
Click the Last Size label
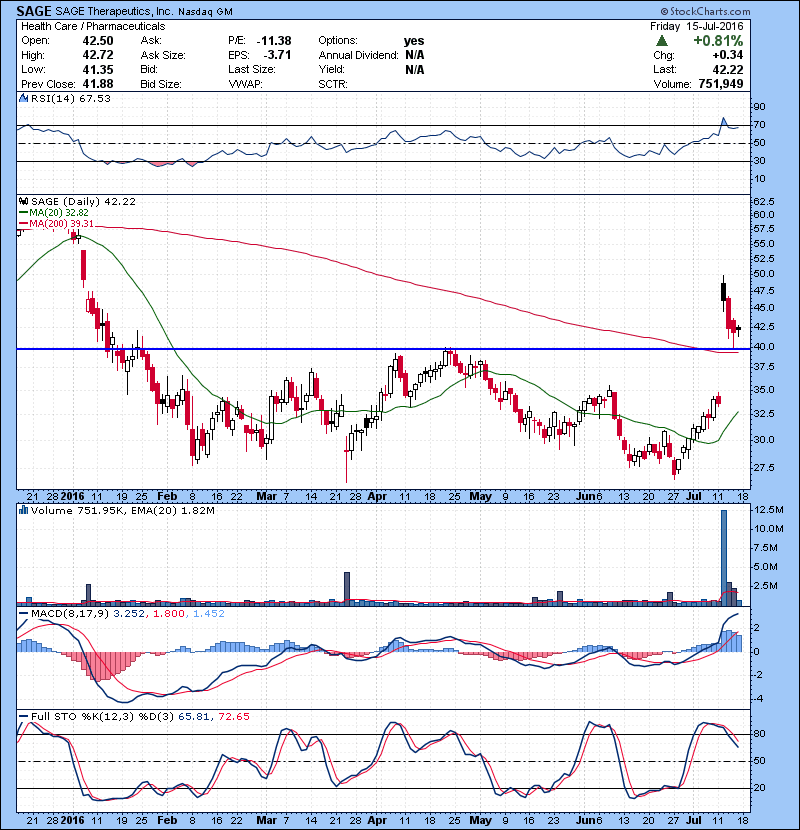(252, 69)
